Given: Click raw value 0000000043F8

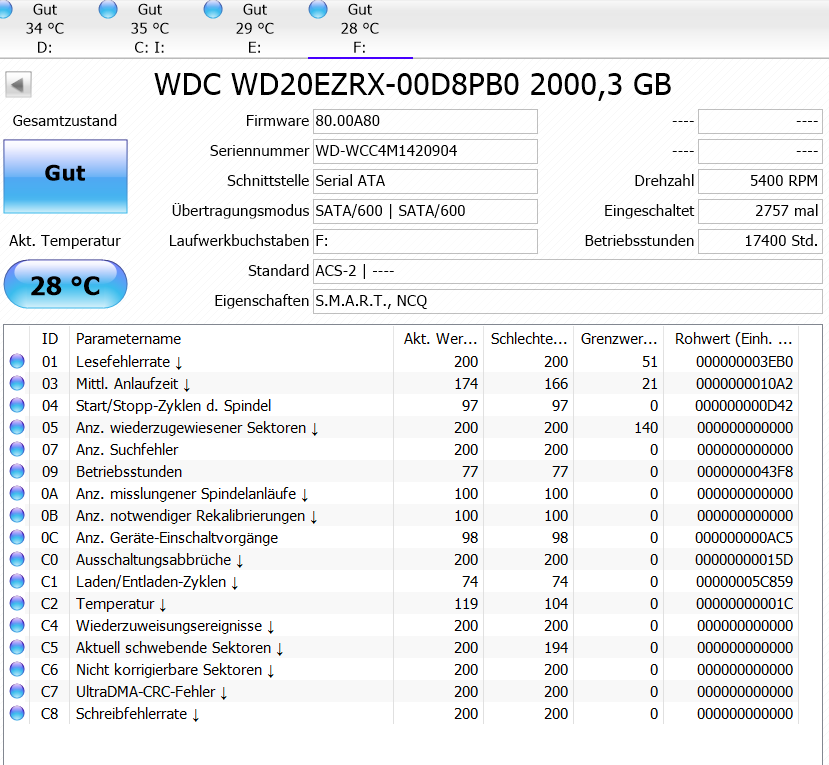Looking at the screenshot, I should coord(744,472).
